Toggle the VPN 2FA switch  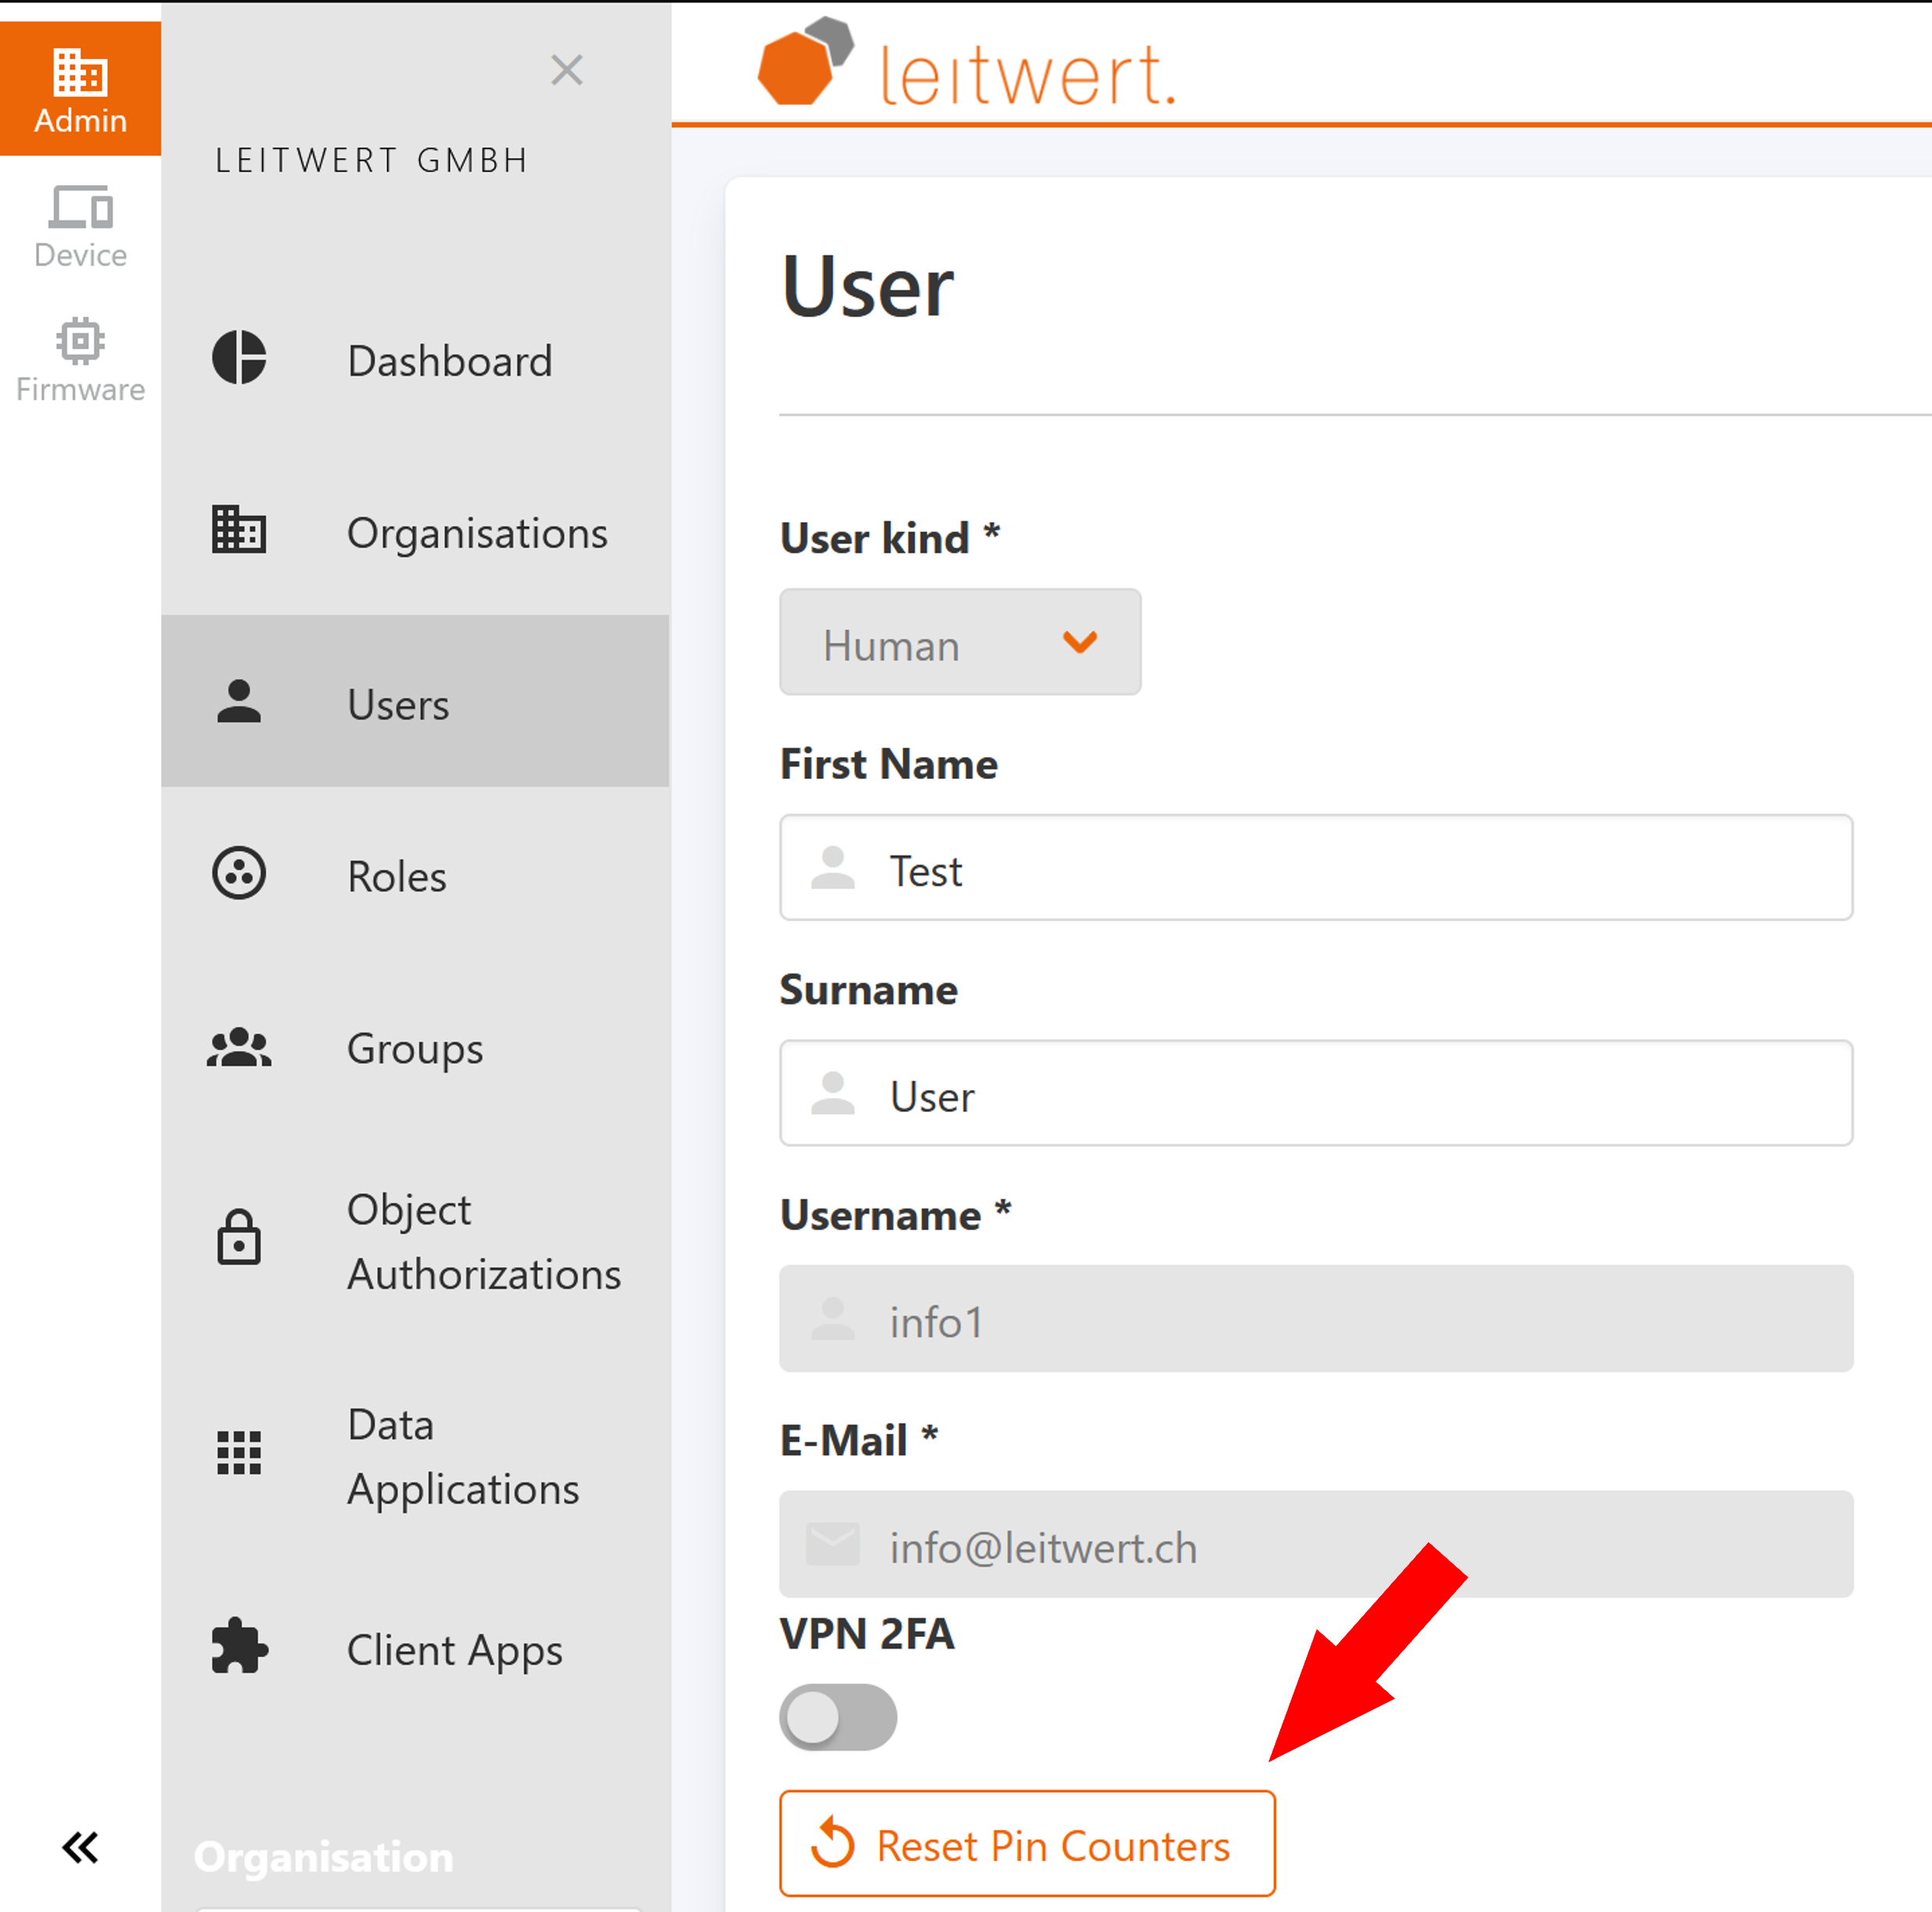pyautogui.click(x=838, y=1717)
